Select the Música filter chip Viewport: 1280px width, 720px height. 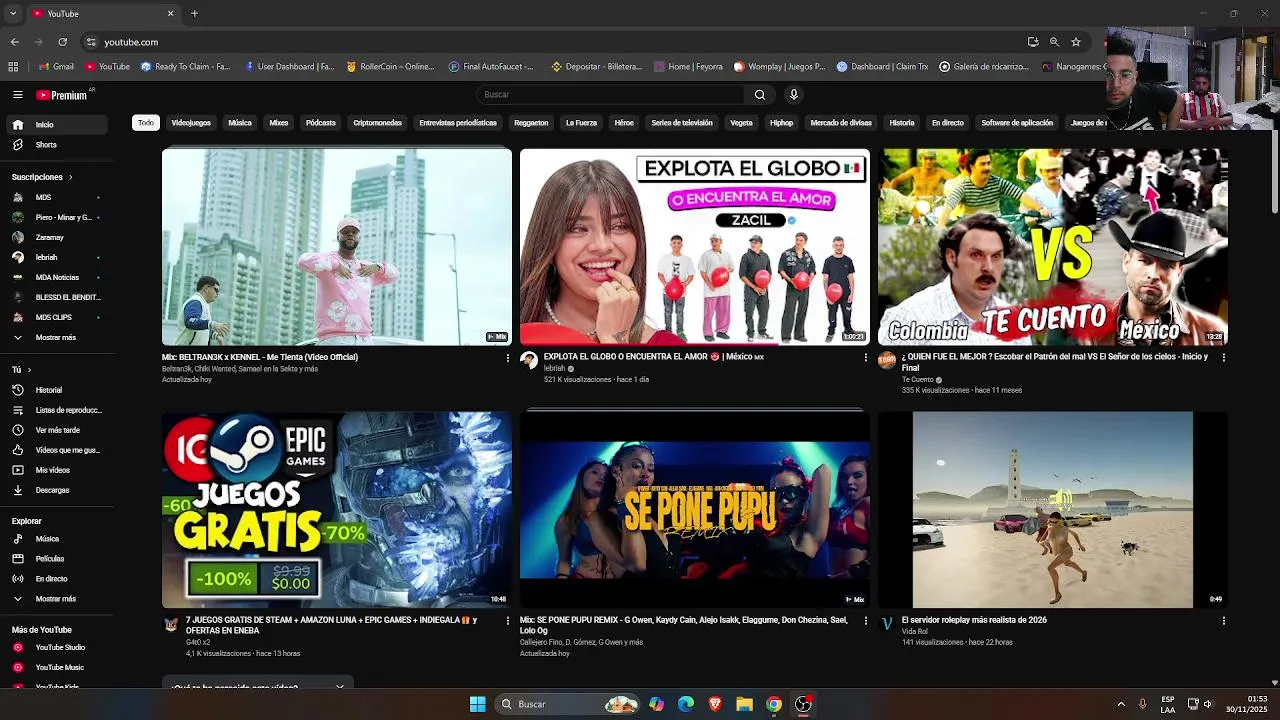point(240,123)
